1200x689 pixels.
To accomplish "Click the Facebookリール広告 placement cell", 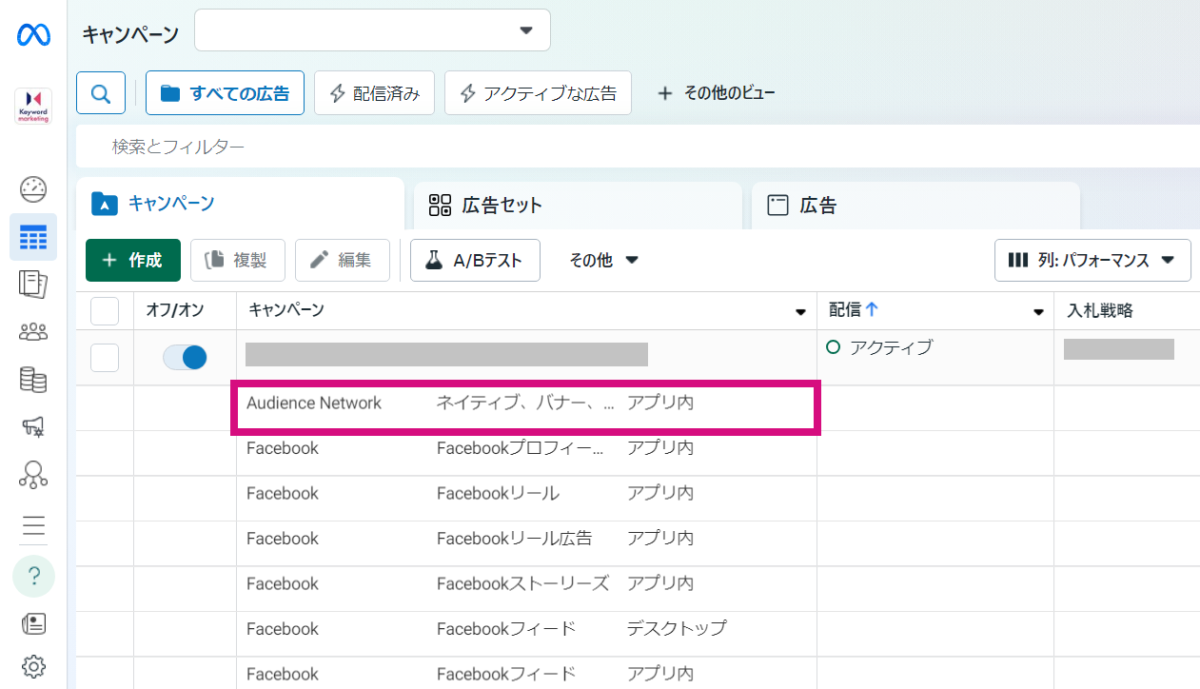I will pos(514,538).
